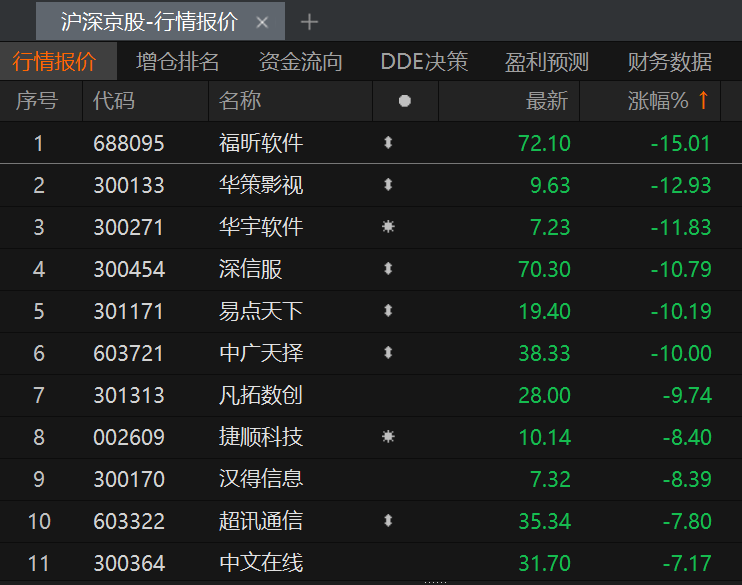Viewport: 742px width, 585px height.
Task: Select the 凡拓数创 stock name
Action: pyautogui.click(x=261, y=395)
